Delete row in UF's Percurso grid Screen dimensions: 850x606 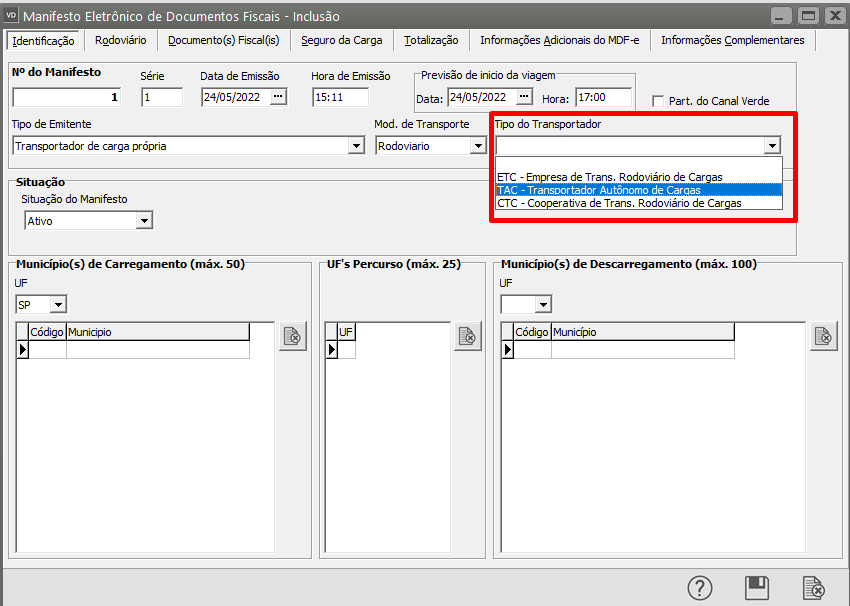(466, 337)
